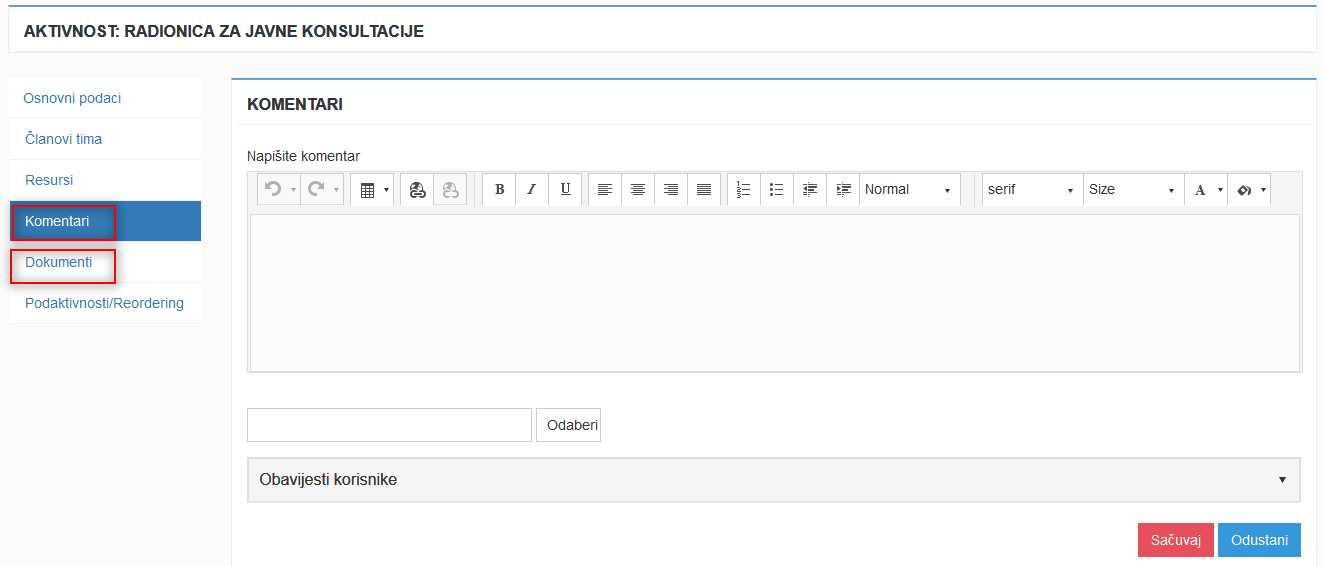Click the Sačuvaj button
This screenshot has height=566, width=1323.
pos(1176,540)
